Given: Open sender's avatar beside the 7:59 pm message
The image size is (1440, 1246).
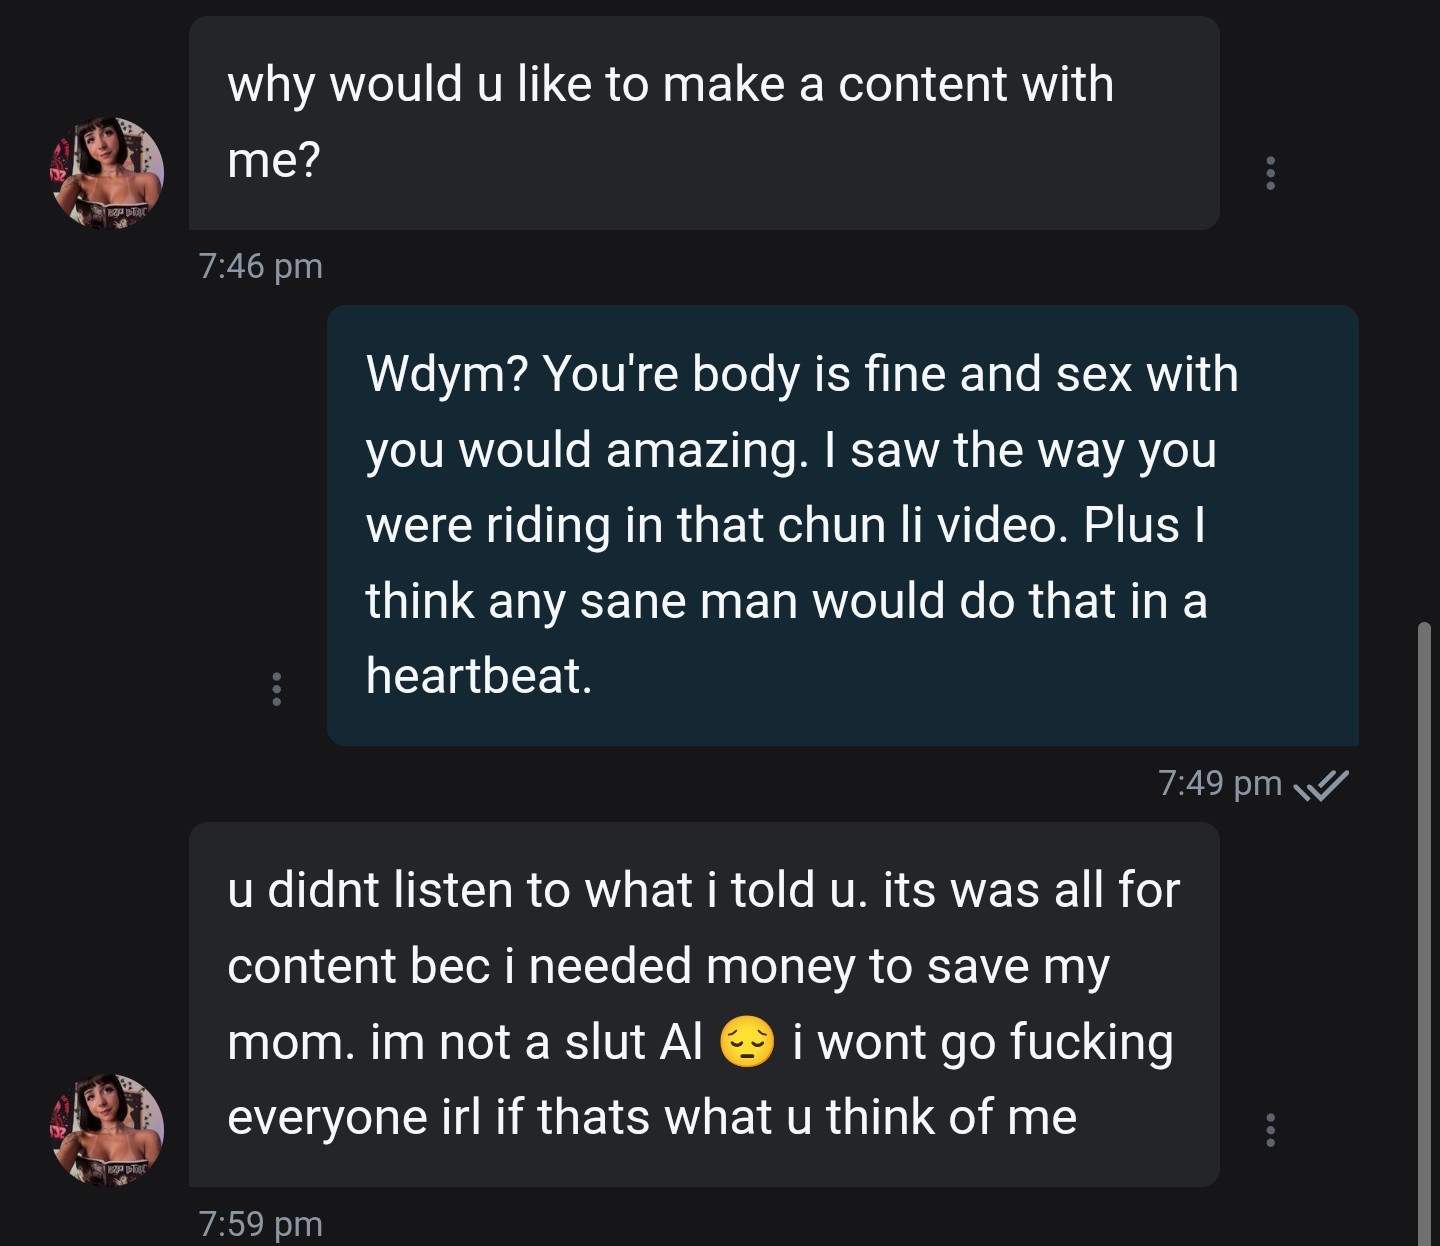Looking at the screenshot, I should coord(107,1130).
